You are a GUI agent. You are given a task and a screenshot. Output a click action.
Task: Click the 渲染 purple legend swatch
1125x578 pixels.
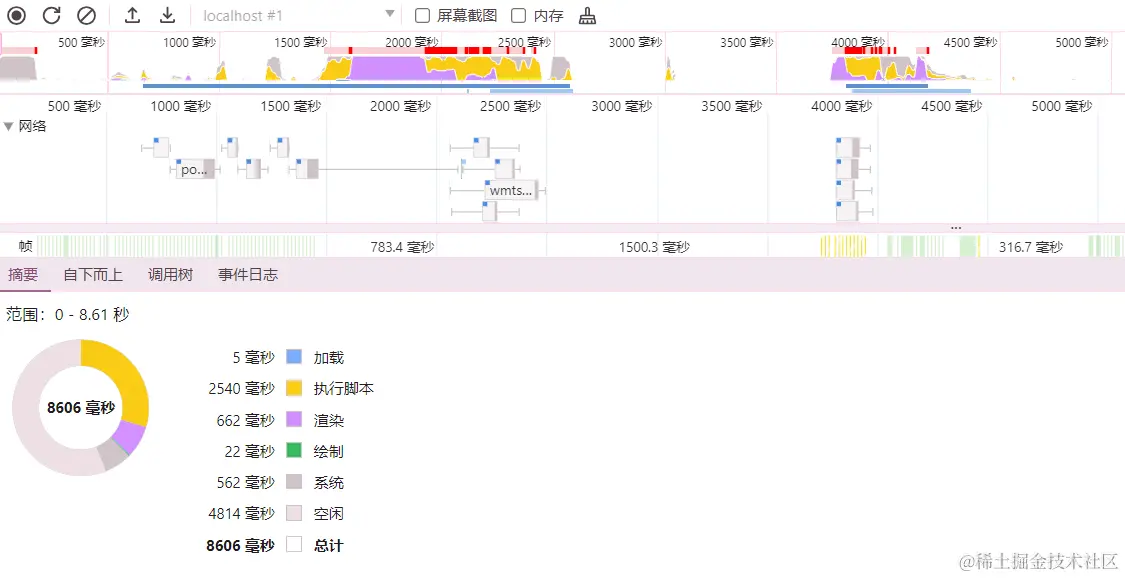point(294,420)
